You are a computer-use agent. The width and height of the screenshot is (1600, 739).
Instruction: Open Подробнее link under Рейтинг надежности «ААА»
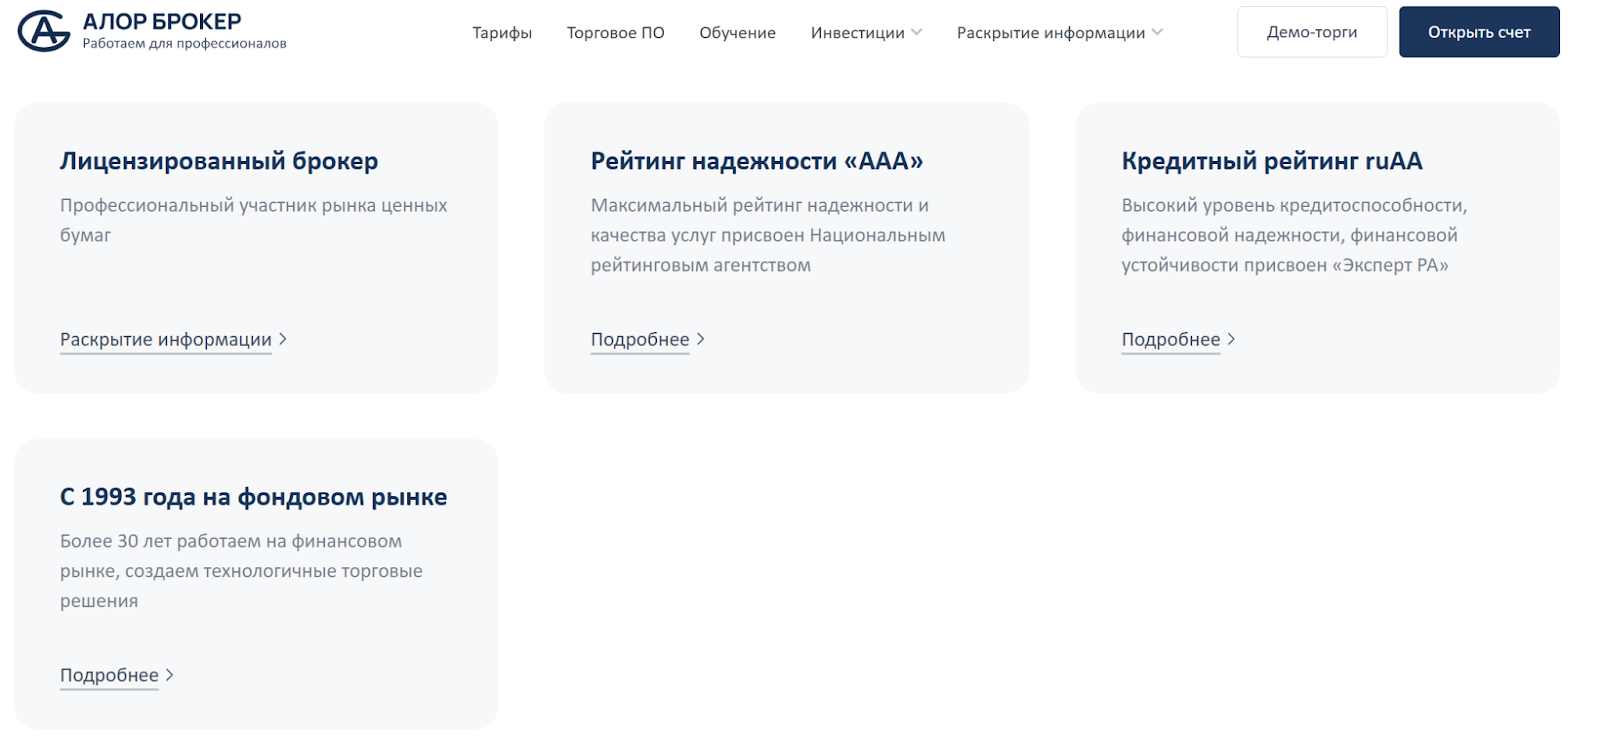(x=640, y=339)
